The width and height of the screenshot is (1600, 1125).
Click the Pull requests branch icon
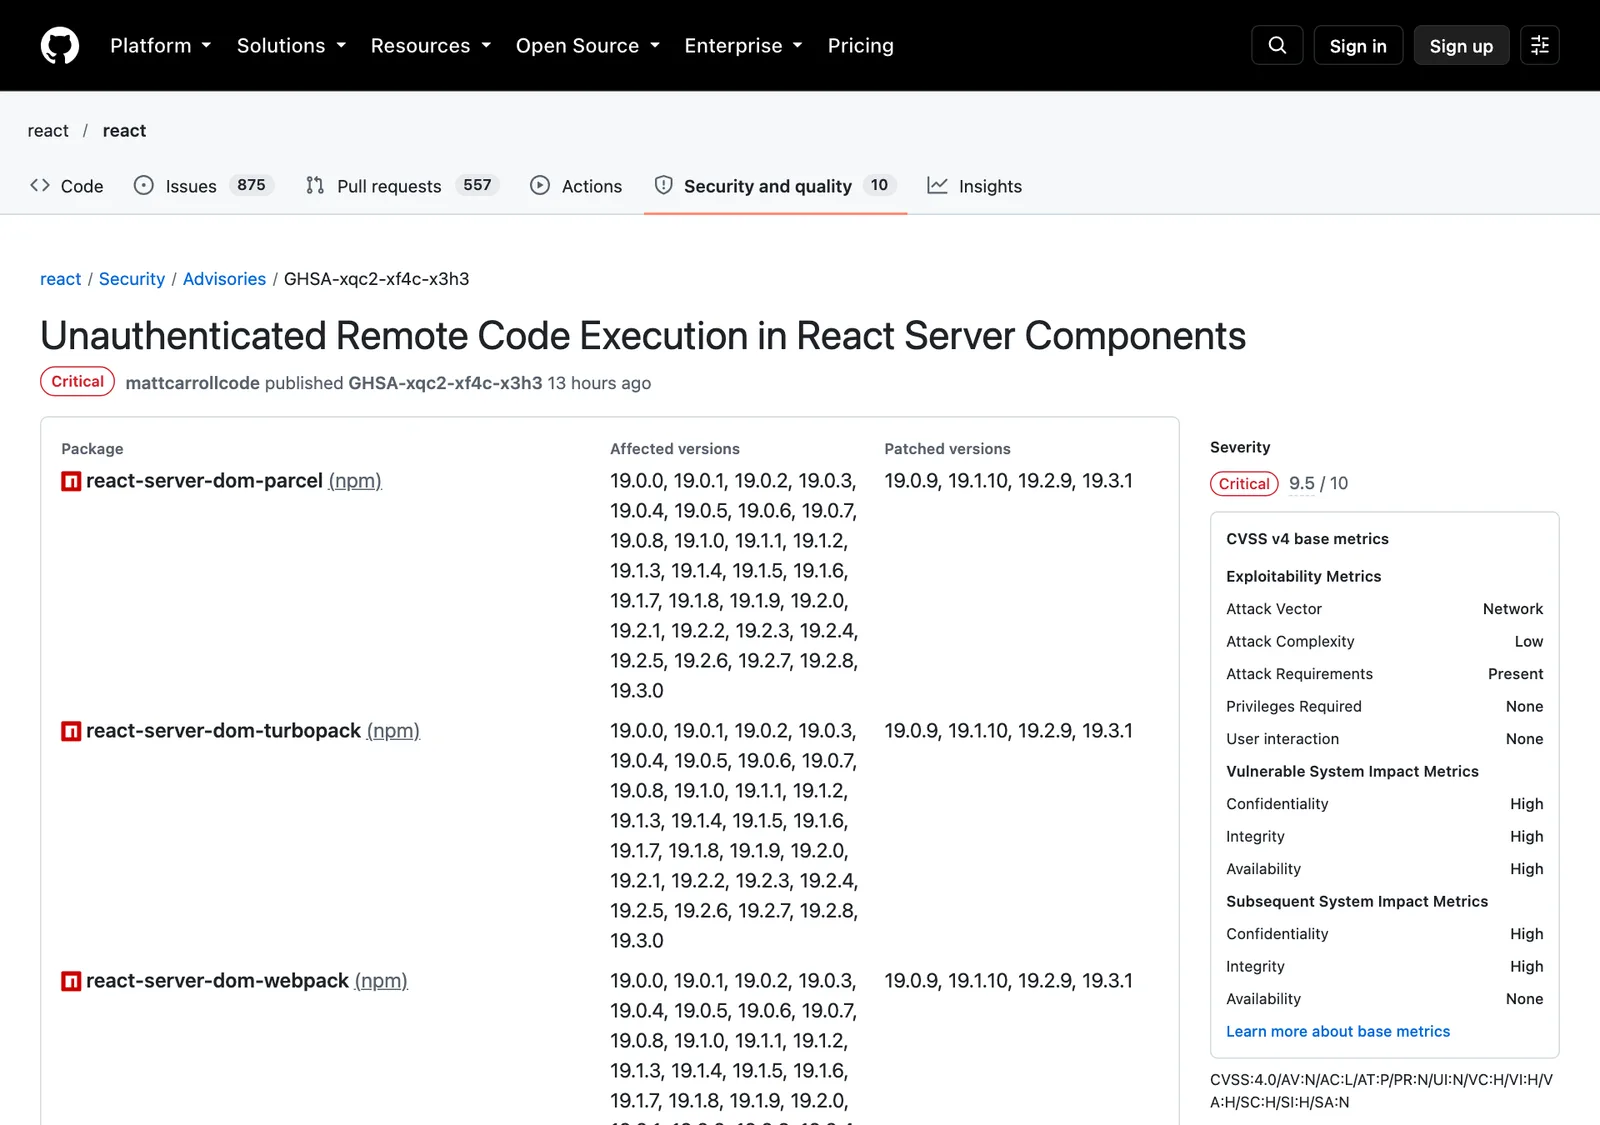(315, 185)
